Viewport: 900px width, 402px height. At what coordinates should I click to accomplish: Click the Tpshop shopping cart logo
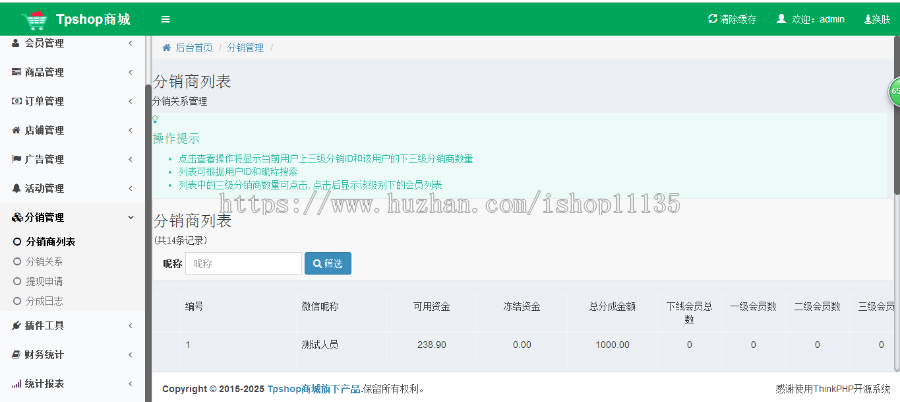(34, 20)
